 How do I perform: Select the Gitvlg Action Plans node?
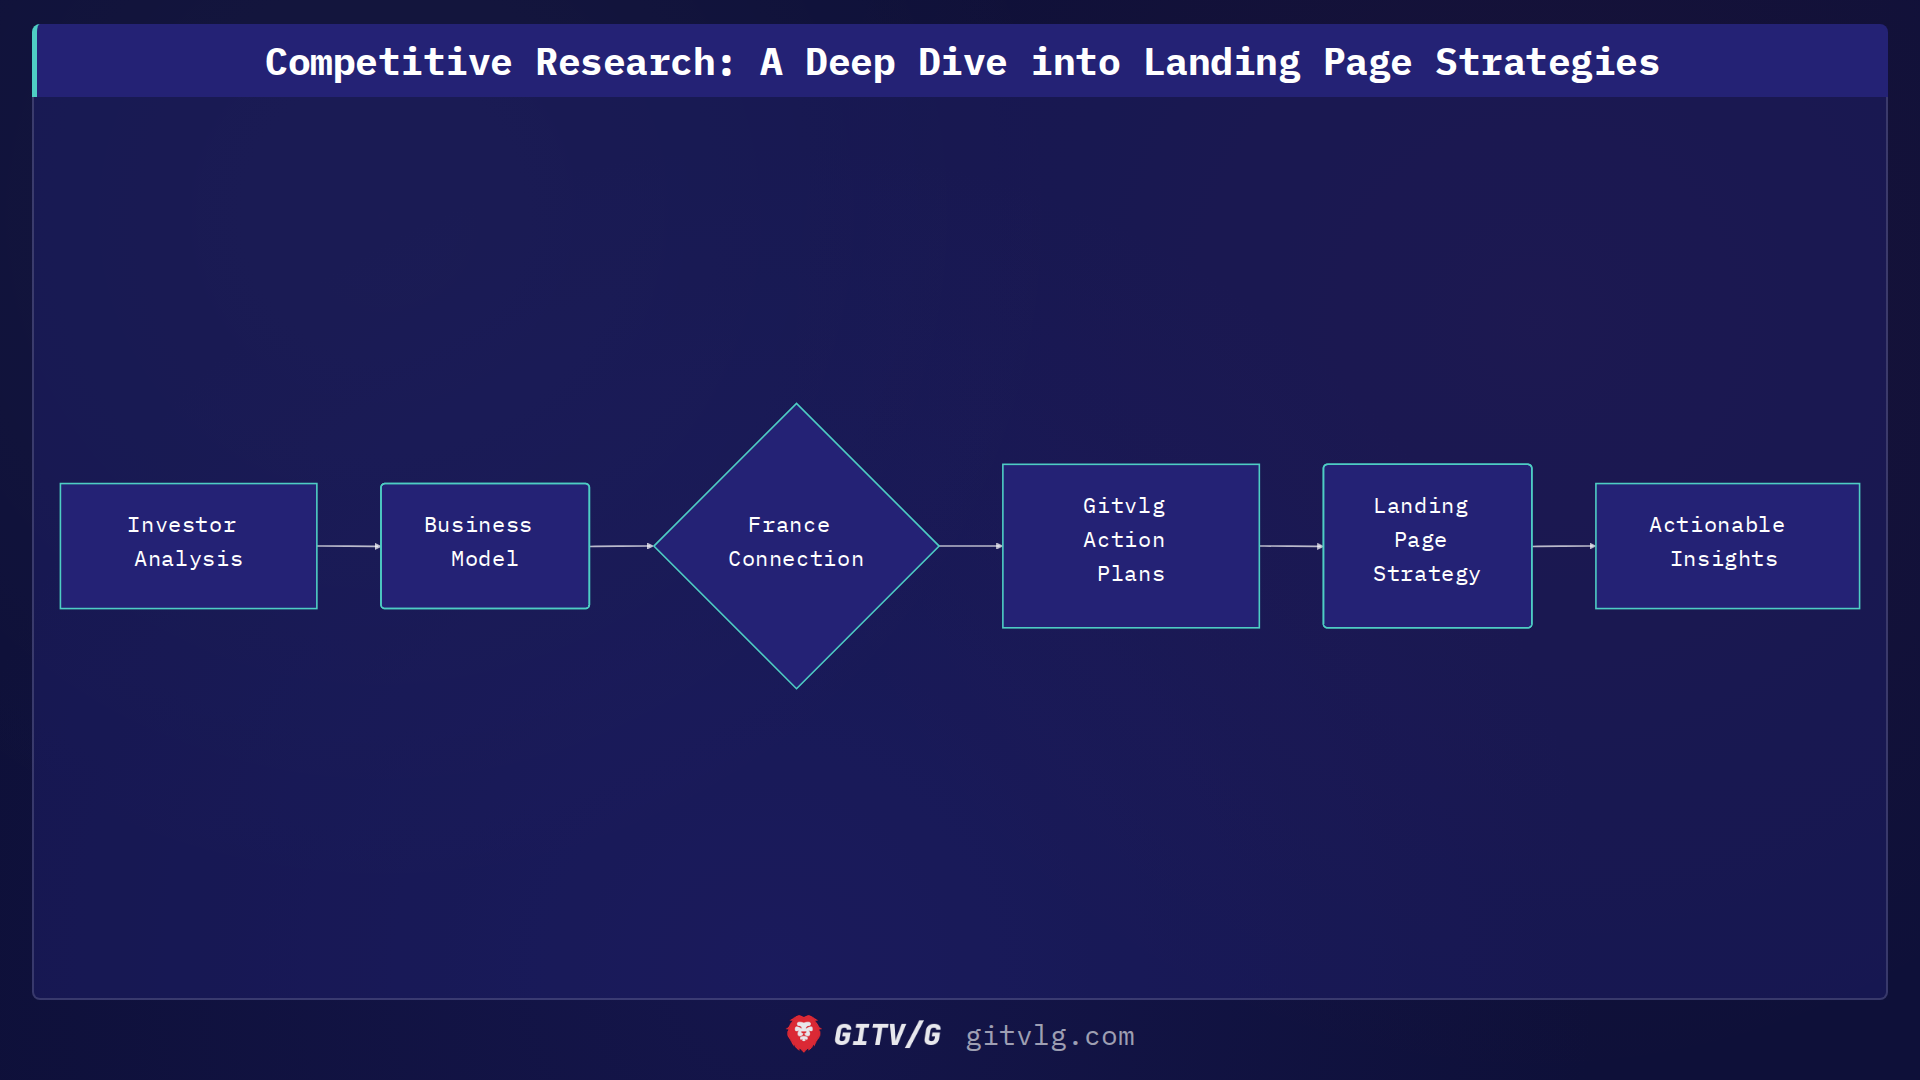tap(1130, 545)
